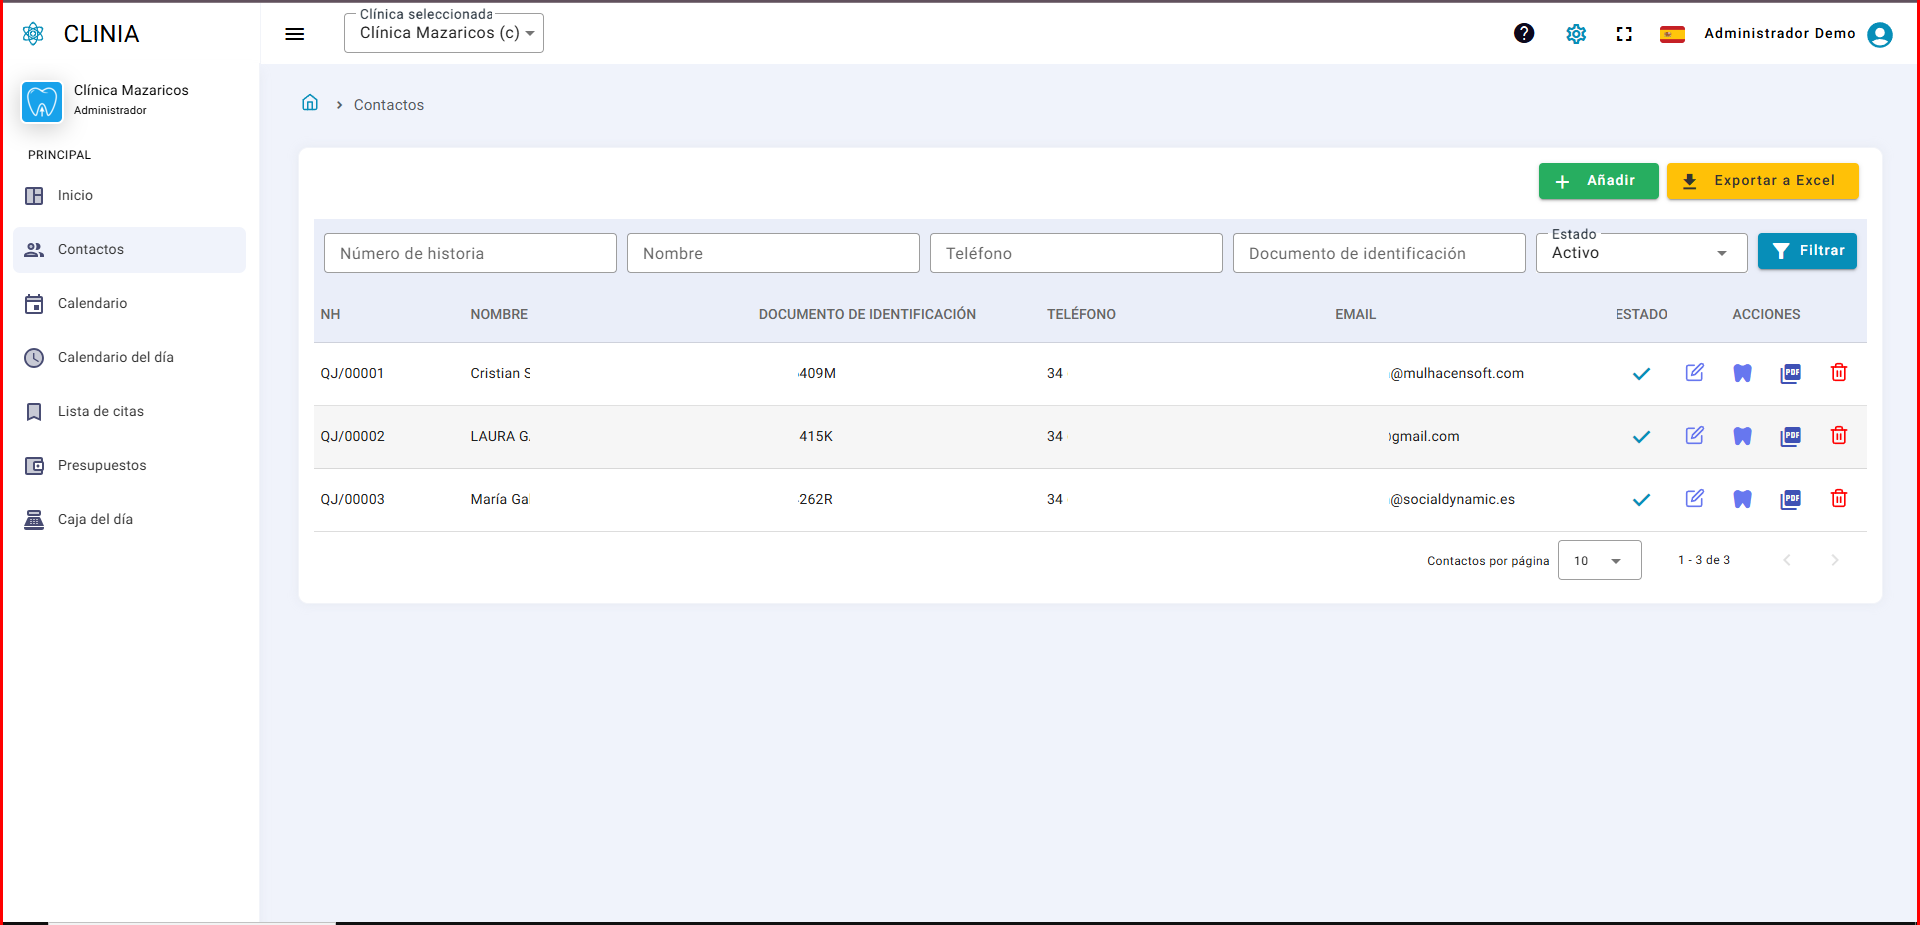Click the NH column header

click(x=330, y=314)
